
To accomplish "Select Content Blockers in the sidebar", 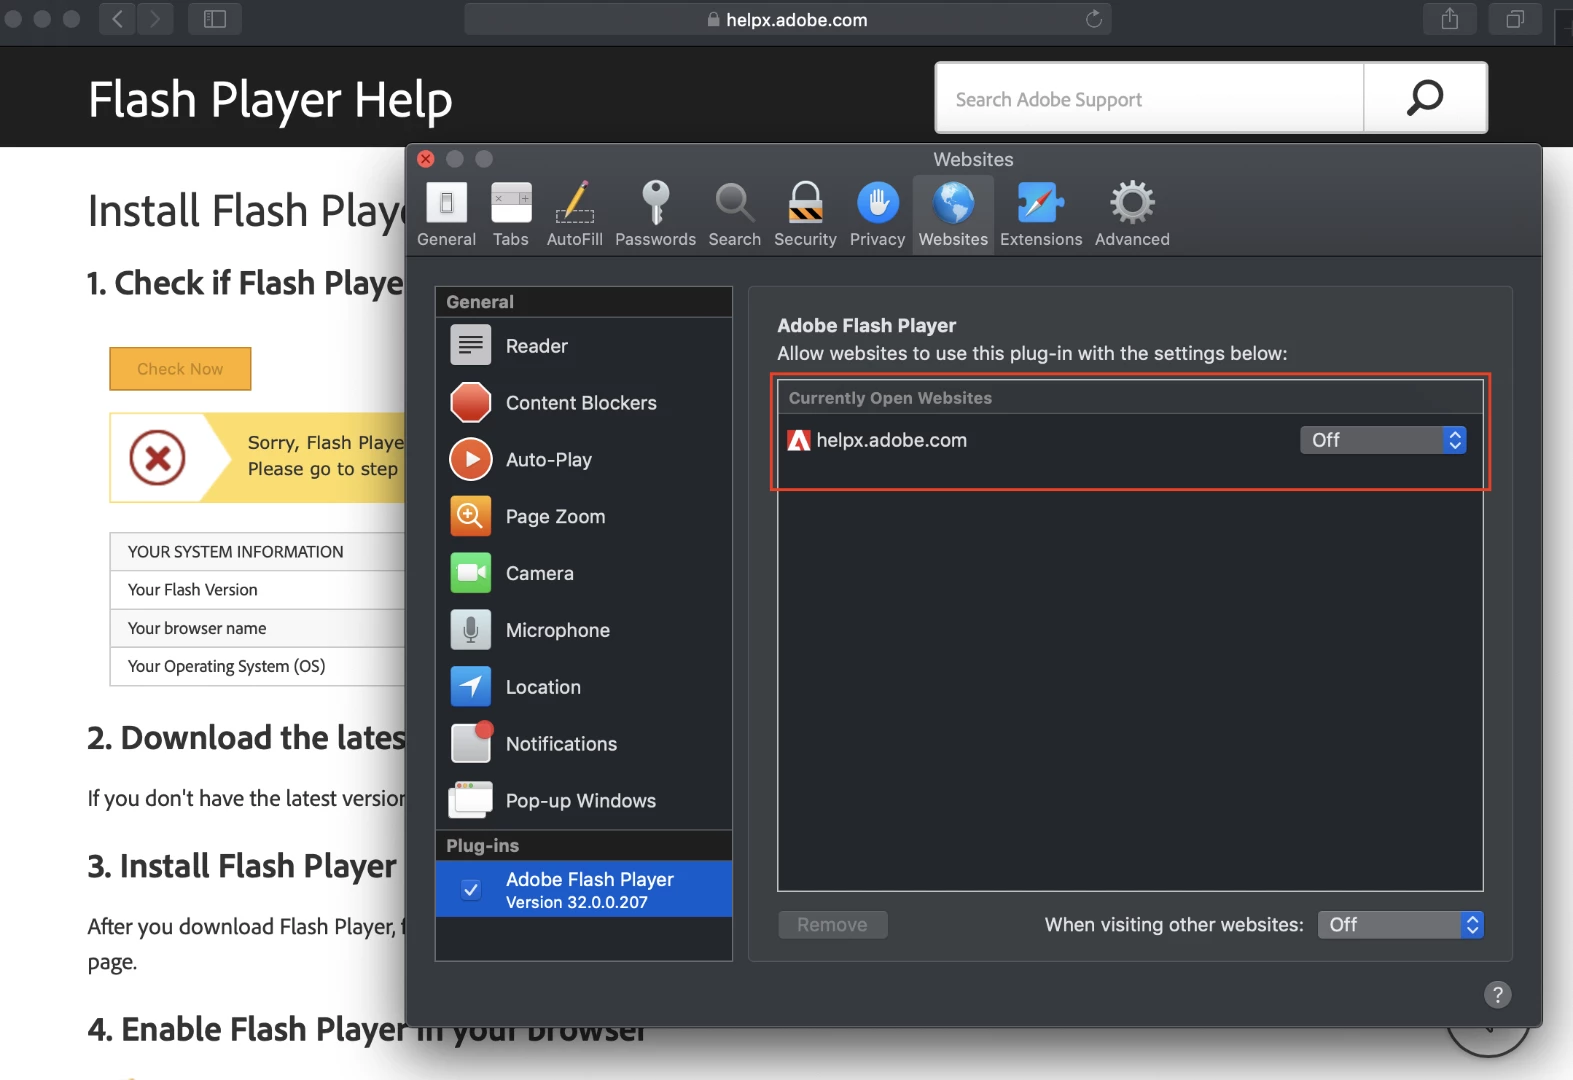I will [x=584, y=403].
